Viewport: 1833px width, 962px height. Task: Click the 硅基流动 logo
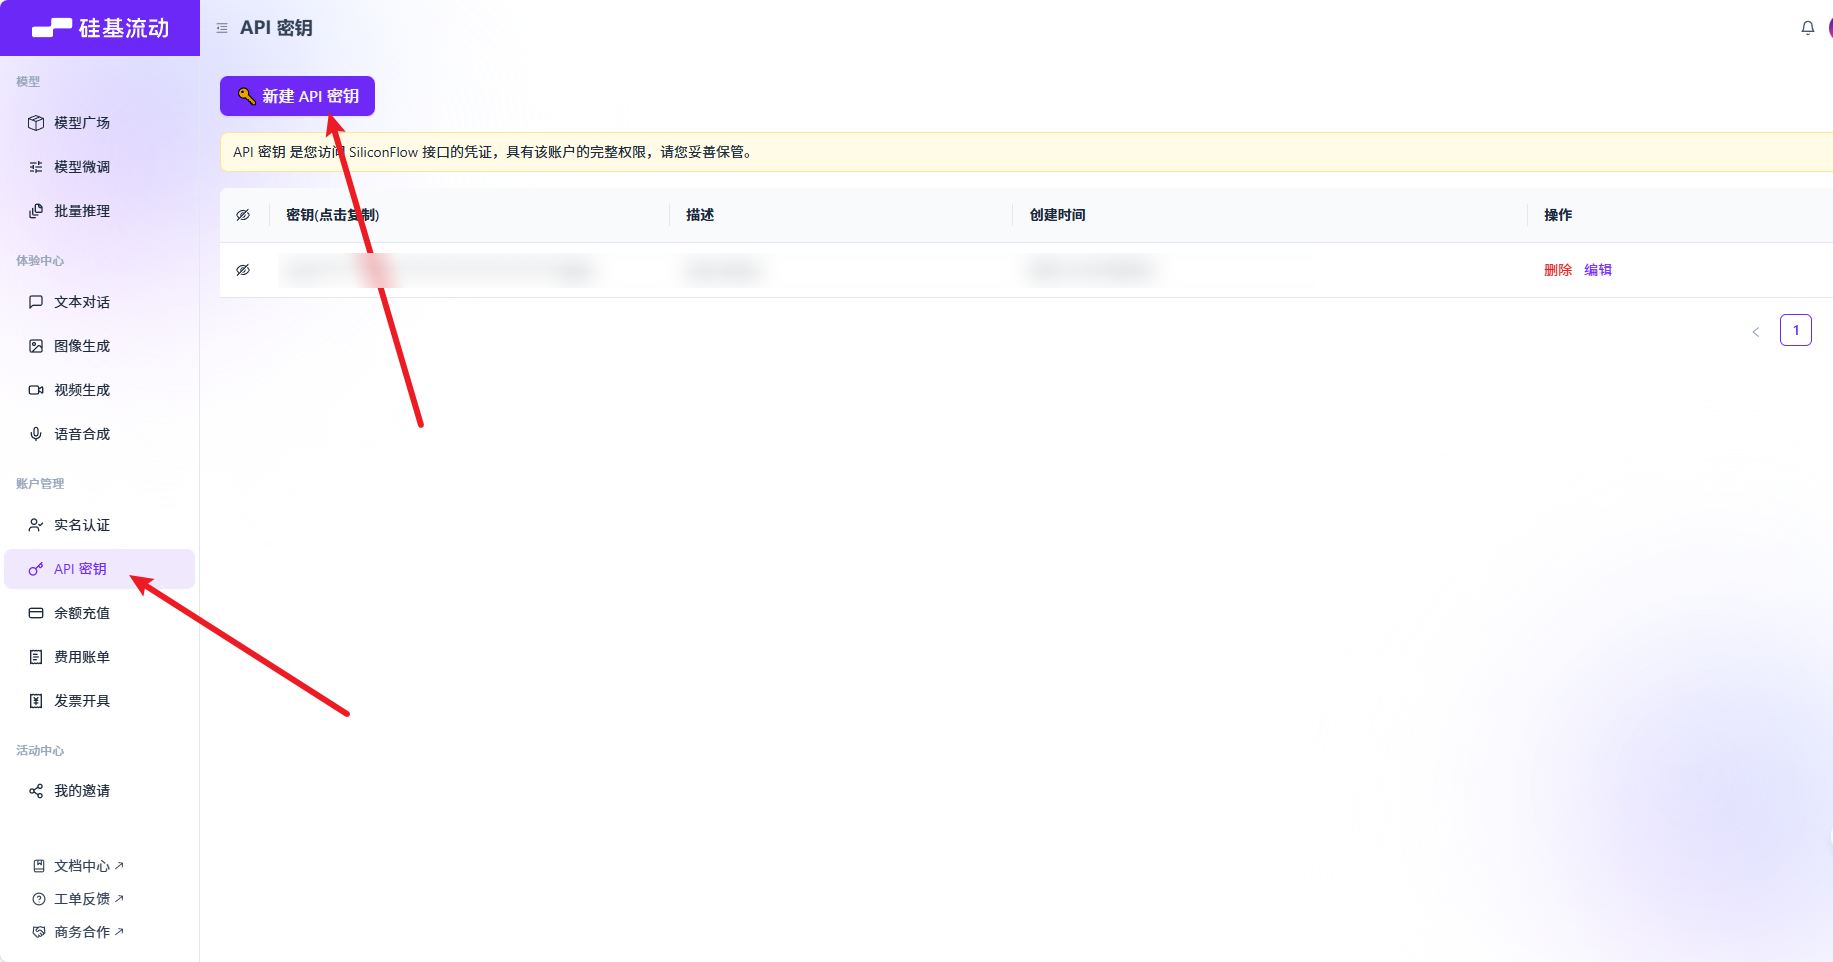[x=100, y=28]
